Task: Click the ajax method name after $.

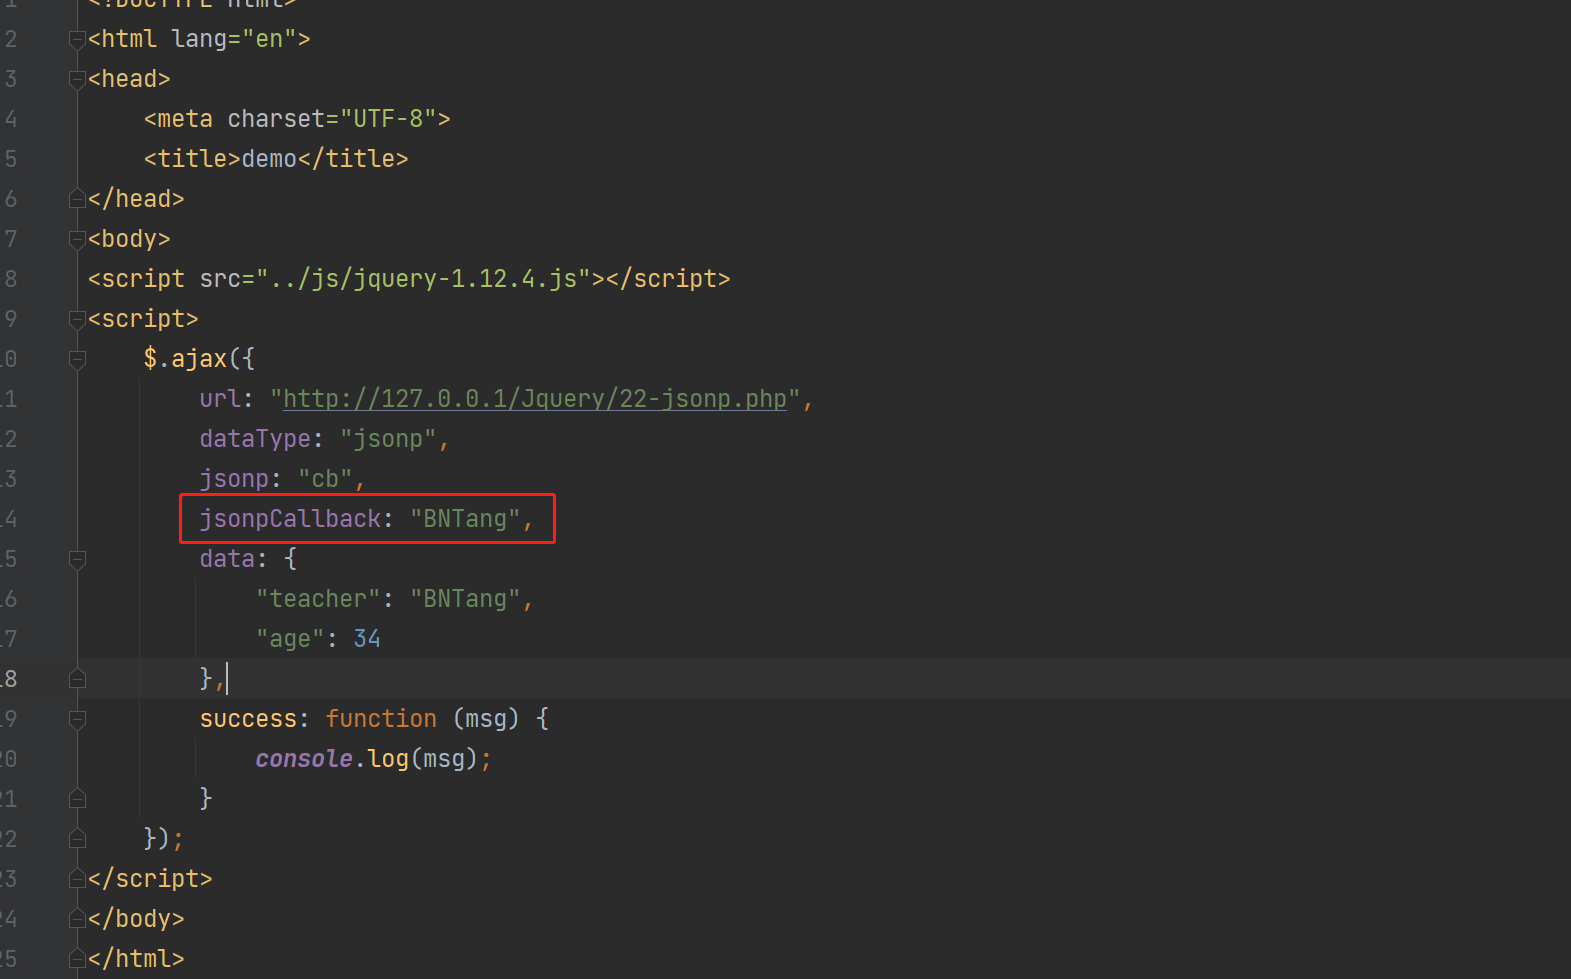Action: pos(199,359)
